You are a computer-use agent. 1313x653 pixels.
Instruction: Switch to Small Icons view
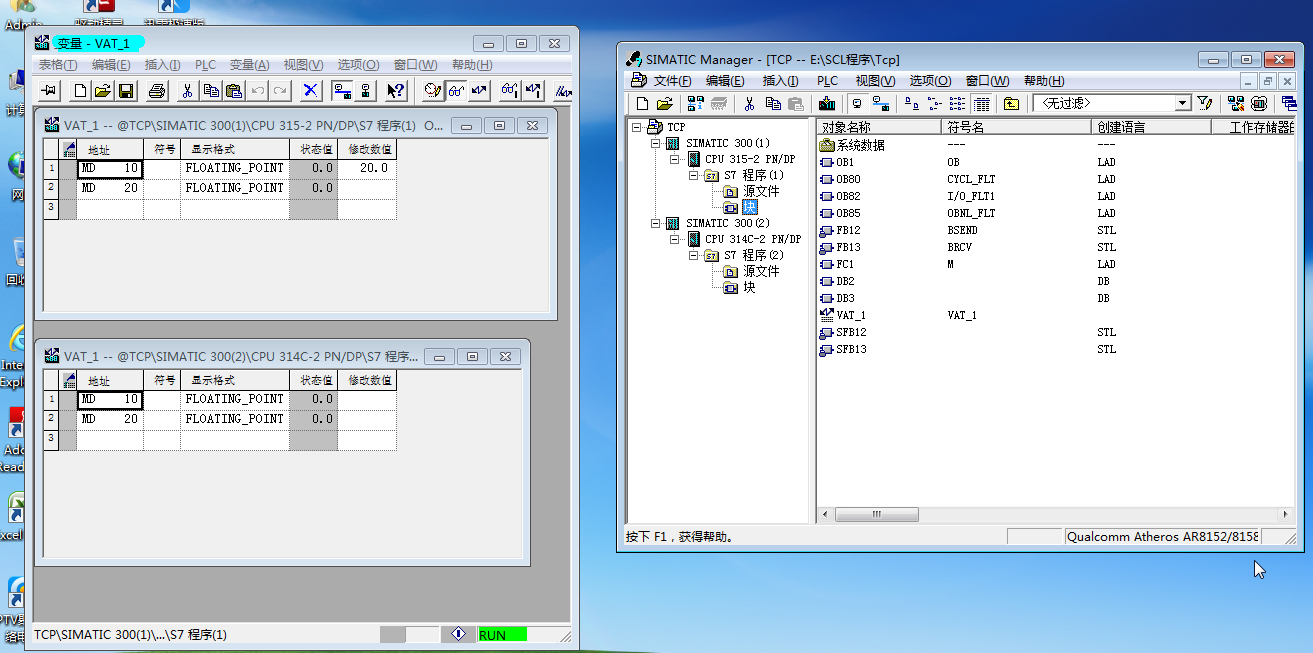pyautogui.click(x=935, y=103)
